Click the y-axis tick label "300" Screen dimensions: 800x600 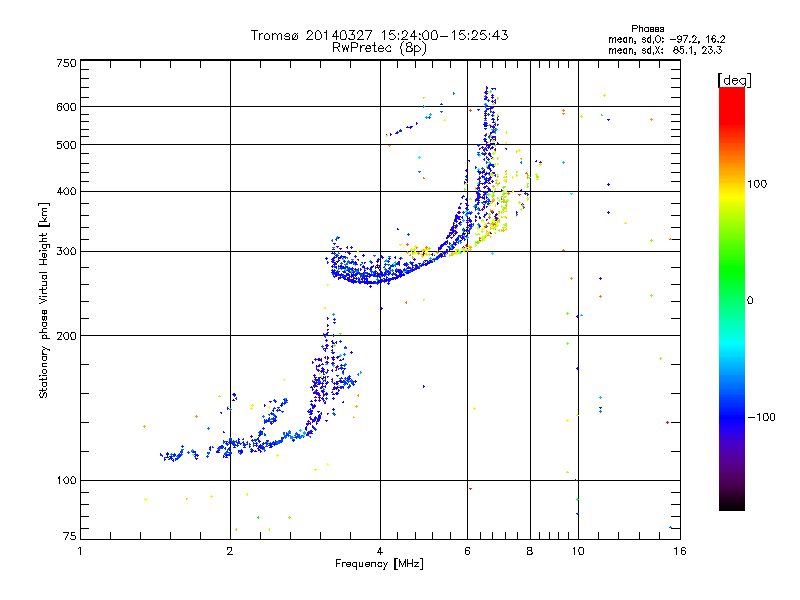(x=66, y=252)
